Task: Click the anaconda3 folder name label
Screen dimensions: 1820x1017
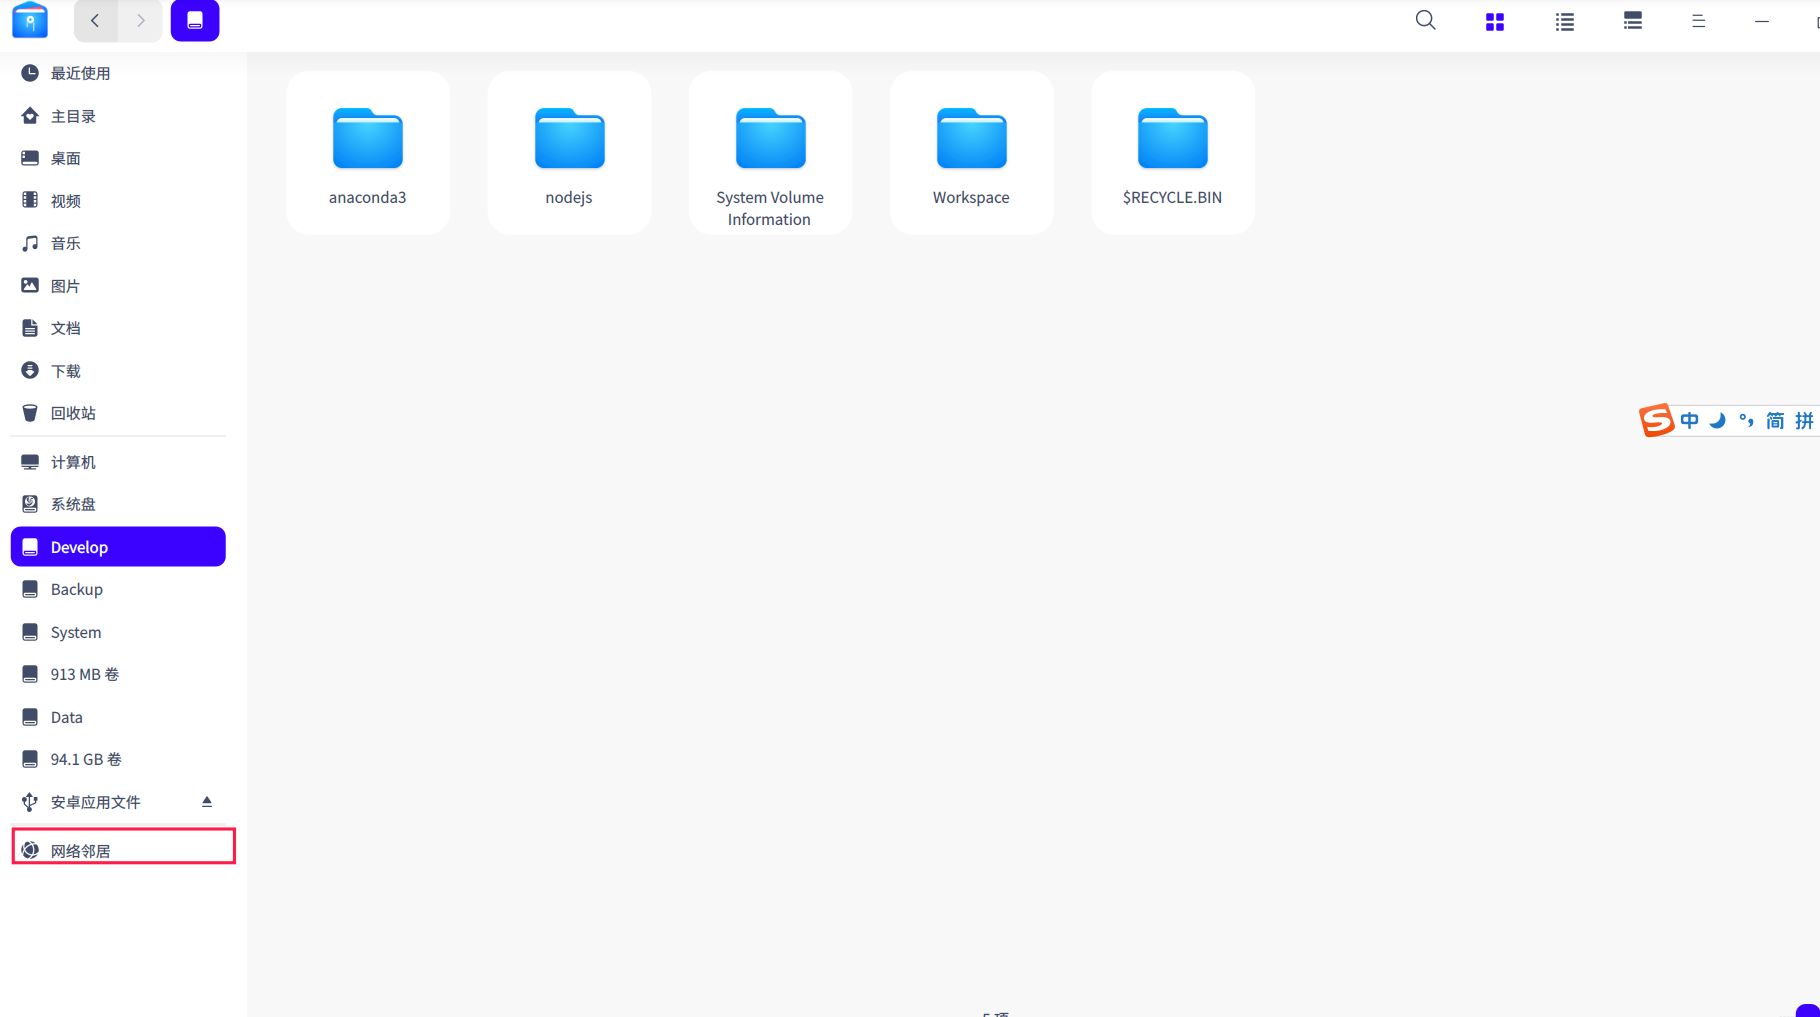Action: 368,197
